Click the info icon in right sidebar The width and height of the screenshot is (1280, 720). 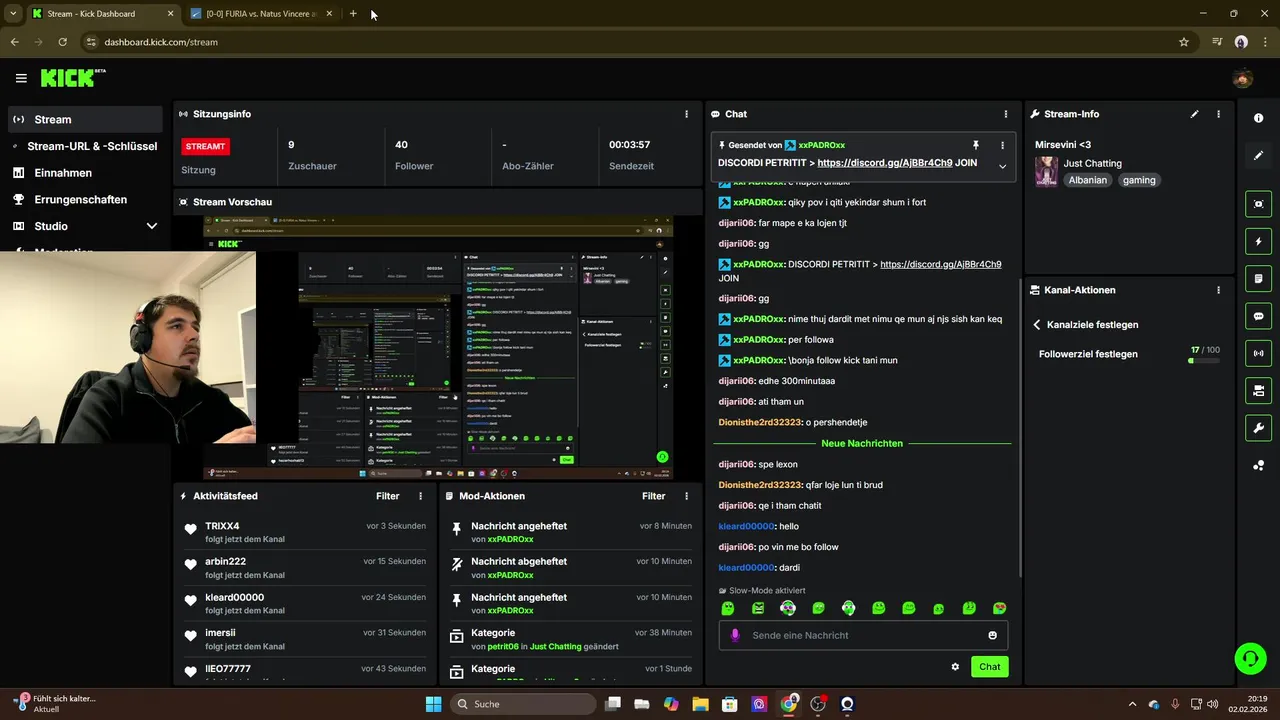1259,118
